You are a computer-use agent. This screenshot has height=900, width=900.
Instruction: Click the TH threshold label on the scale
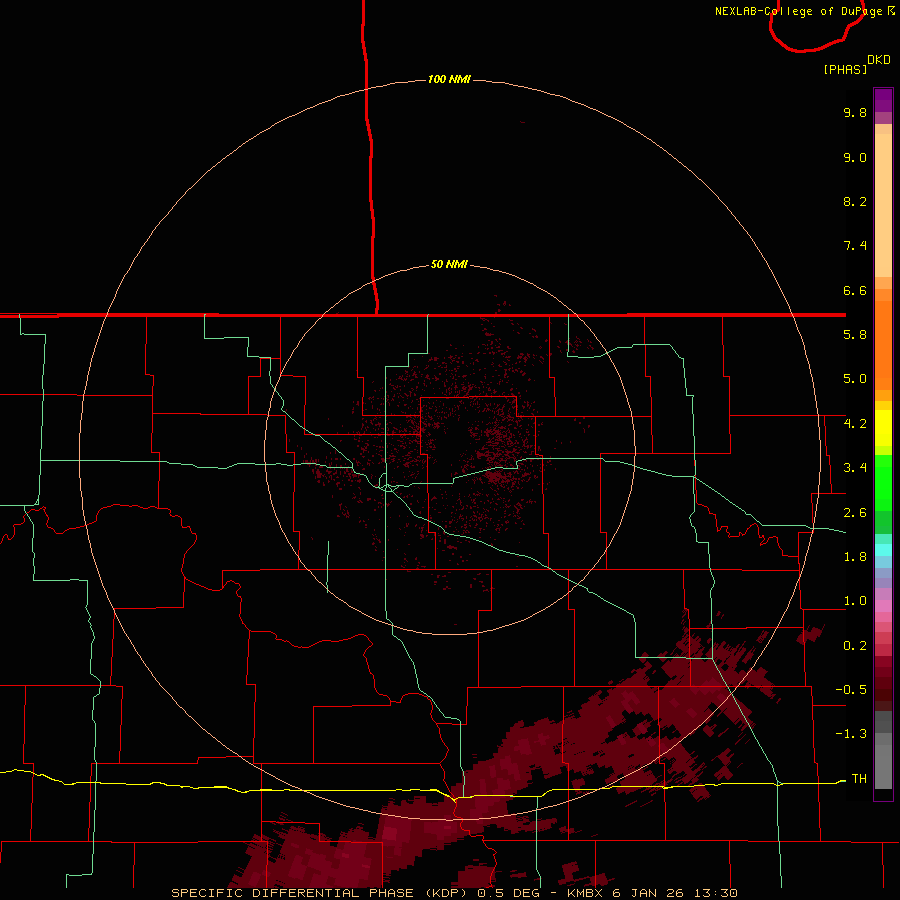[x=859, y=779]
